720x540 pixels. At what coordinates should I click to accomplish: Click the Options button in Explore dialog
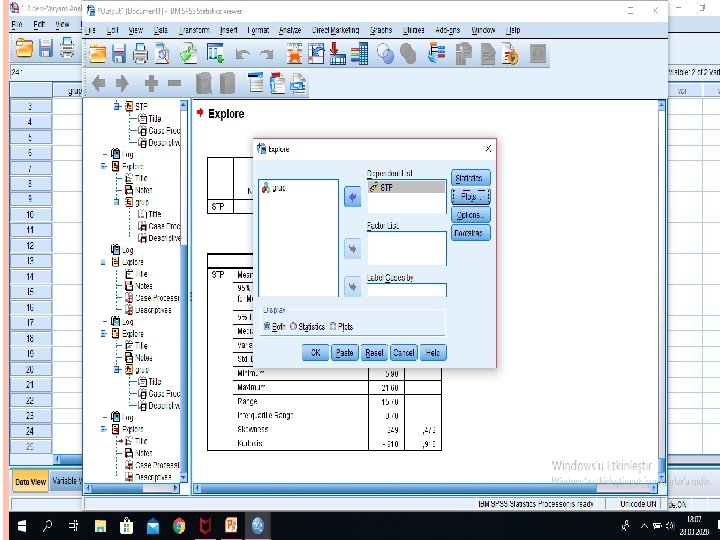tap(470, 214)
